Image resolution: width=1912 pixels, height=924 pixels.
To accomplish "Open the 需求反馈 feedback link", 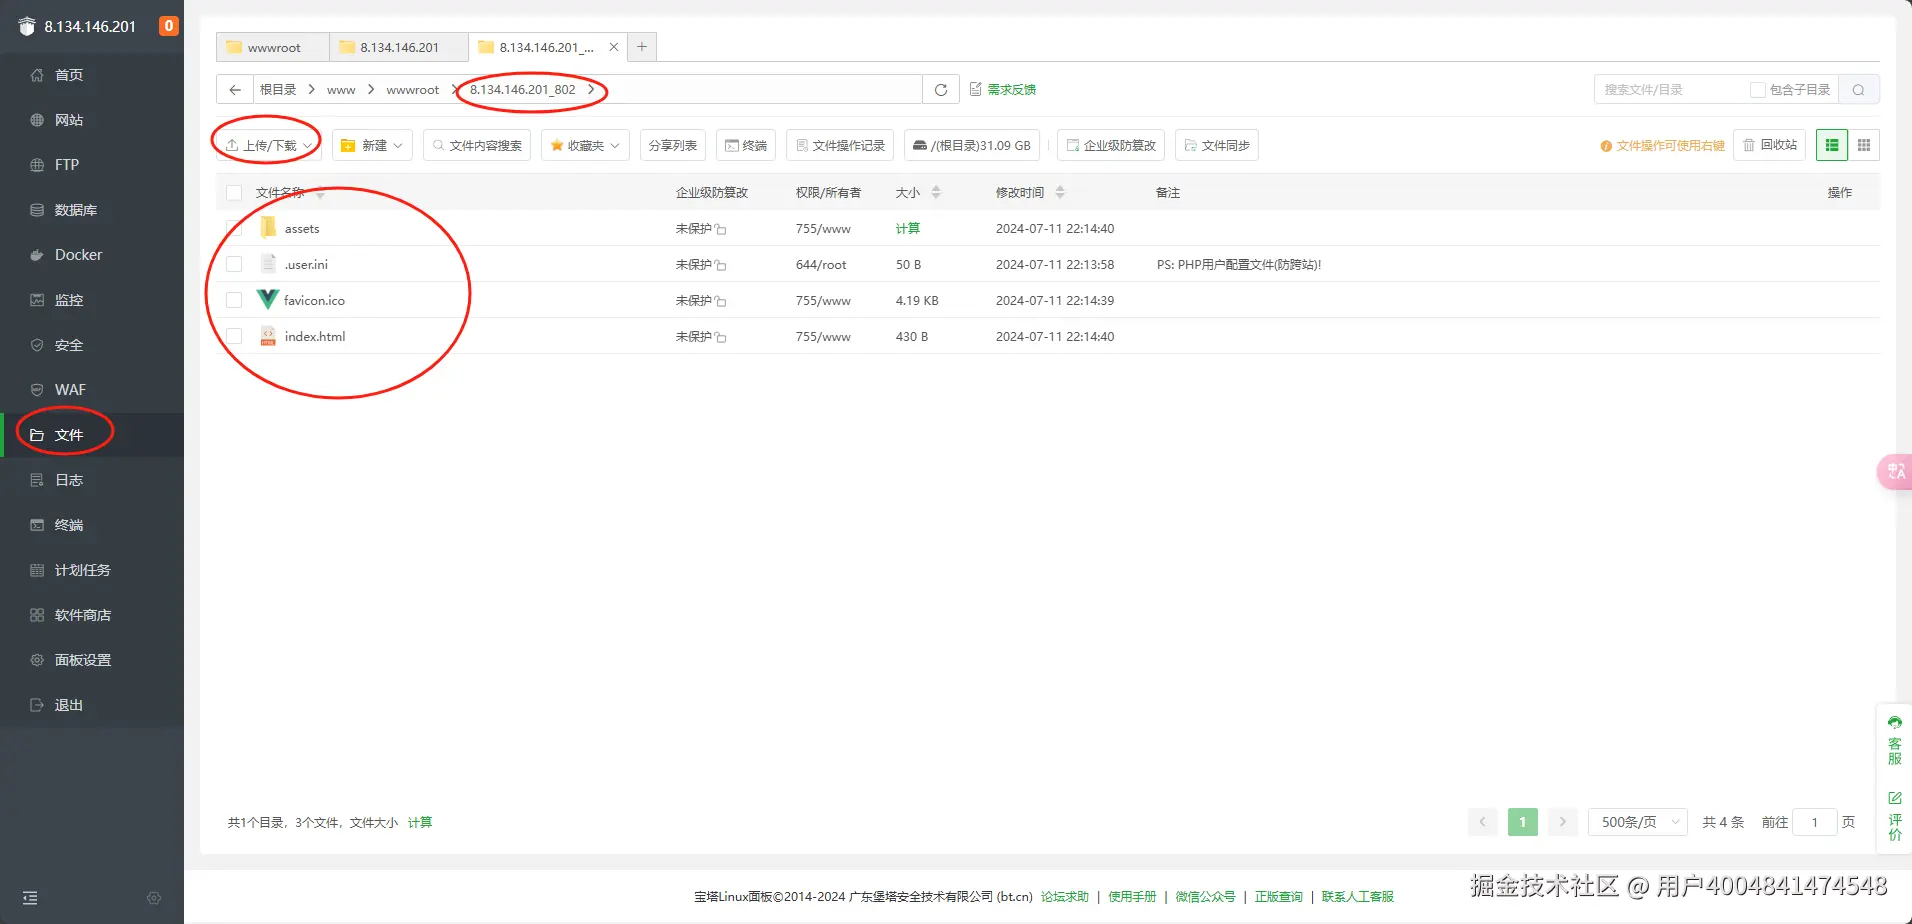I will [x=1003, y=90].
